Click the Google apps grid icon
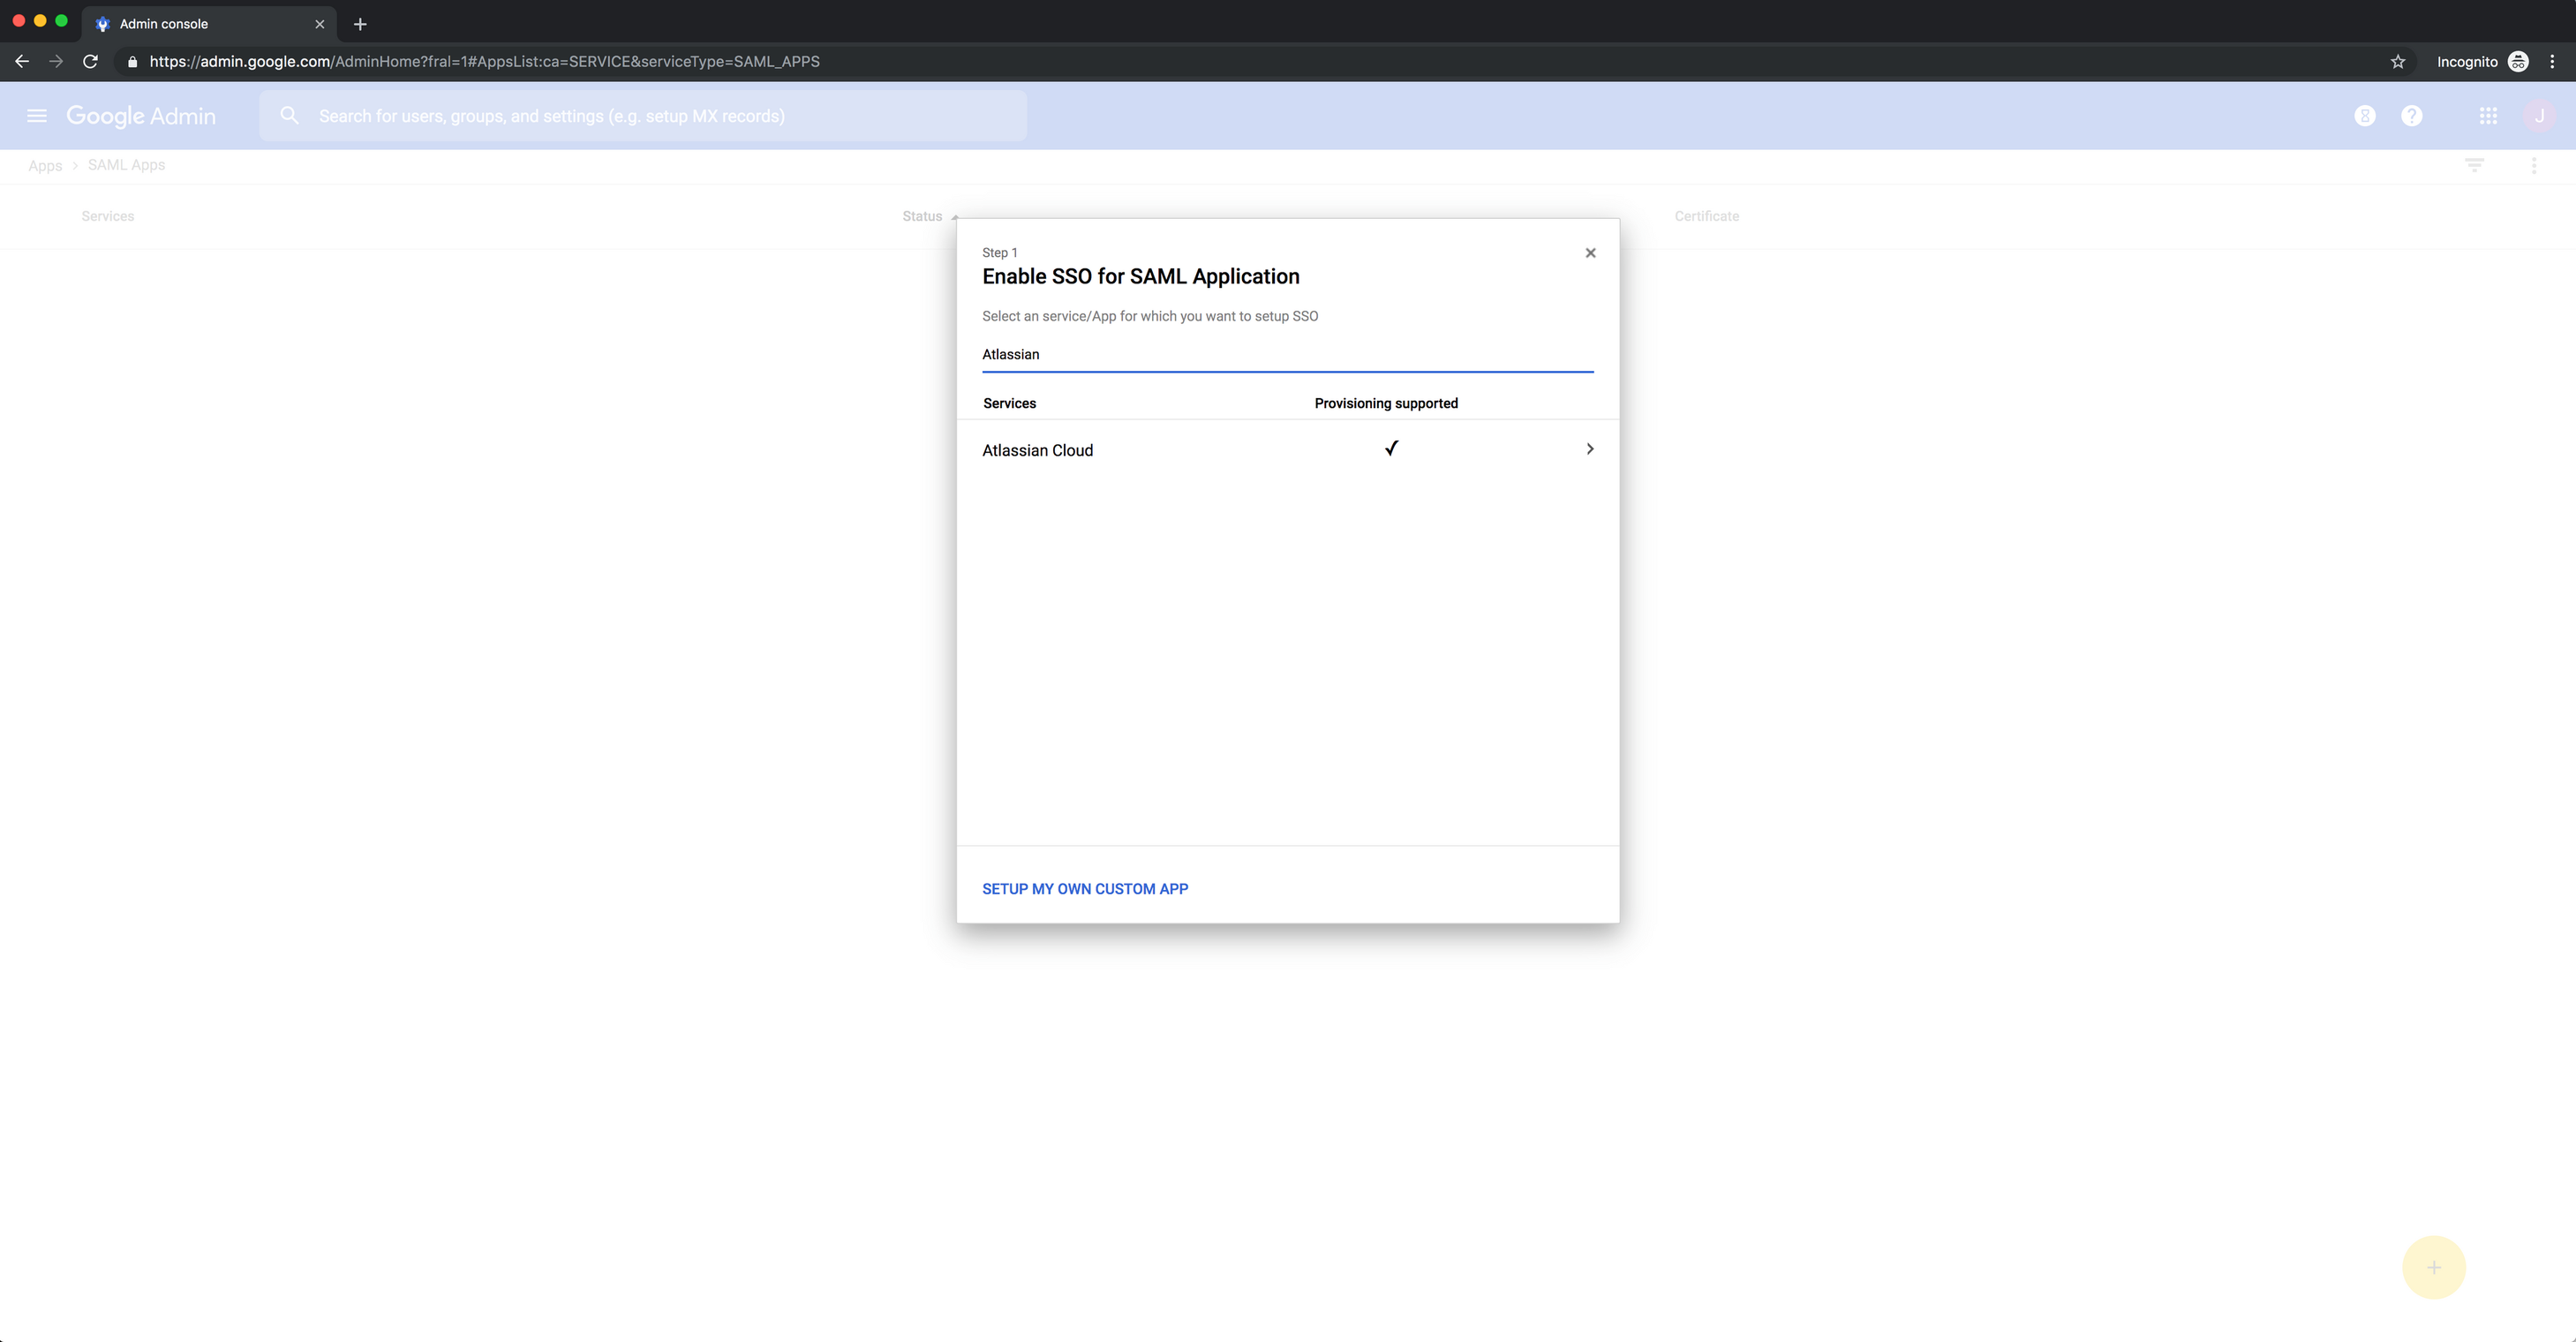 click(2488, 116)
